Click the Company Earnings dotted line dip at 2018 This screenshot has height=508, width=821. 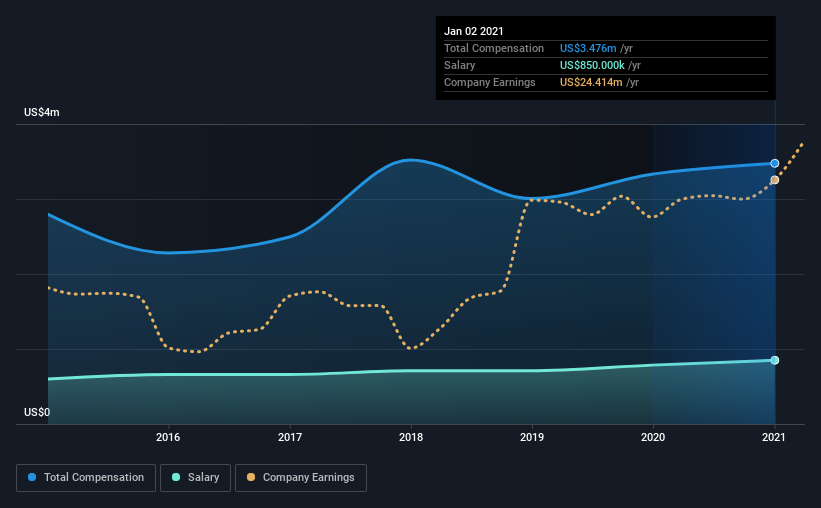[x=411, y=348]
